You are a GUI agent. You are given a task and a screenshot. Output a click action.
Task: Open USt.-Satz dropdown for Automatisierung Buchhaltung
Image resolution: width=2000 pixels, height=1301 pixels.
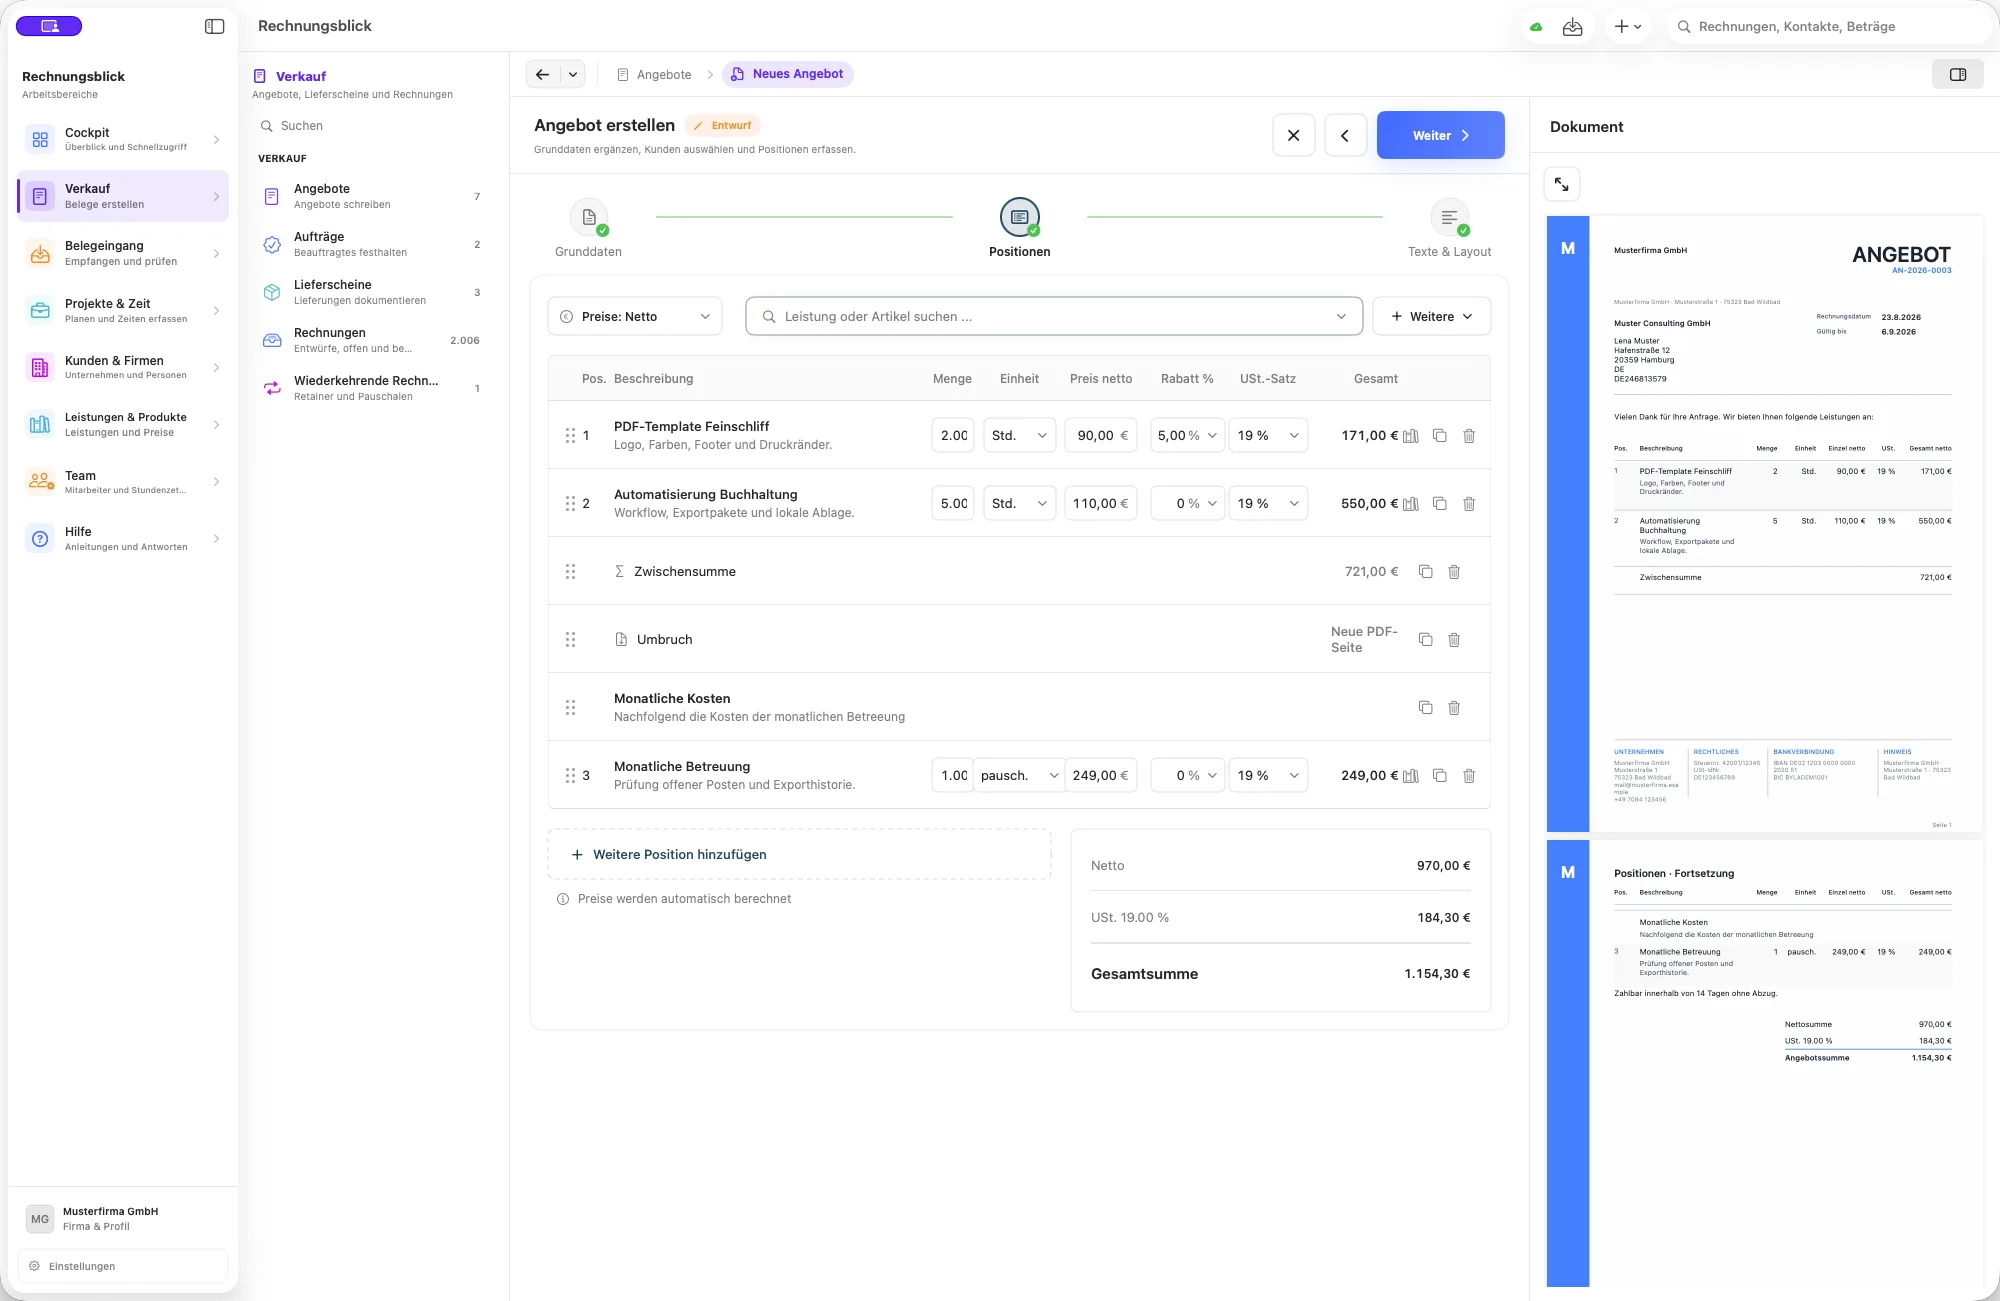pos(1268,504)
